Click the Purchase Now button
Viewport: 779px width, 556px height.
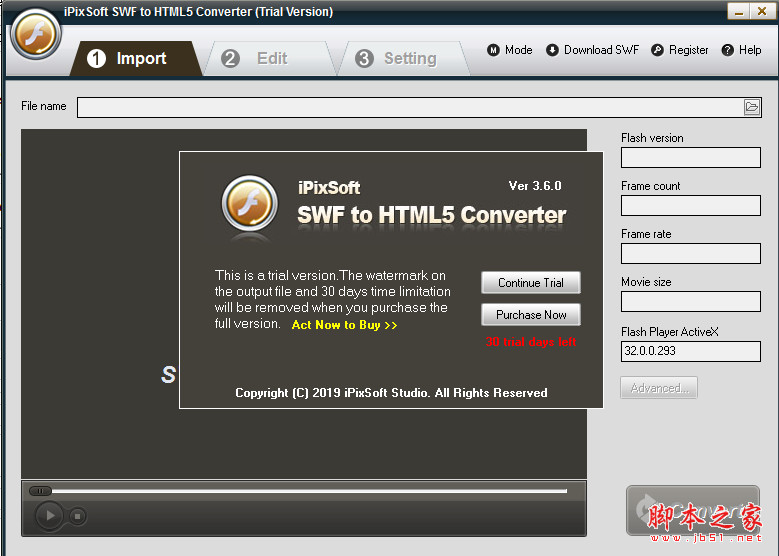pos(531,315)
